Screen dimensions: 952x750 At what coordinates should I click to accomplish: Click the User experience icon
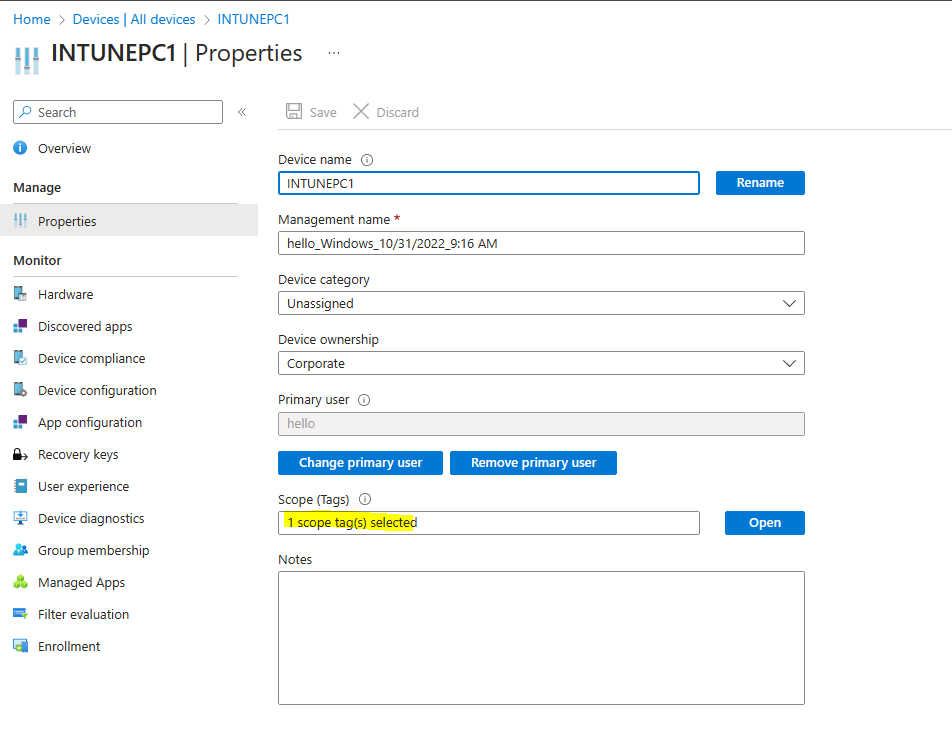point(21,486)
